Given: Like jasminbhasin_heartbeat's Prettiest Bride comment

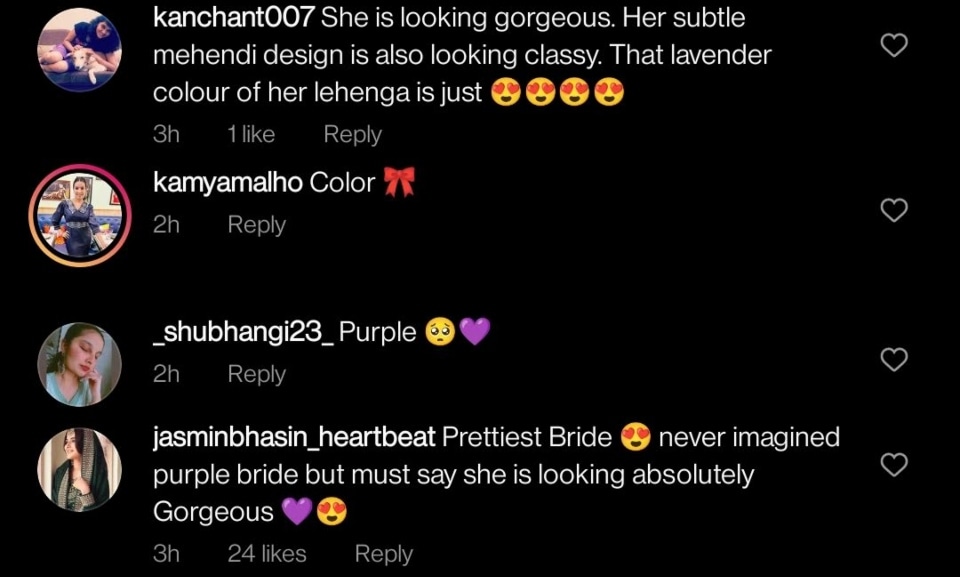Looking at the screenshot, I should pyautogui.click(x=894, y=465).
